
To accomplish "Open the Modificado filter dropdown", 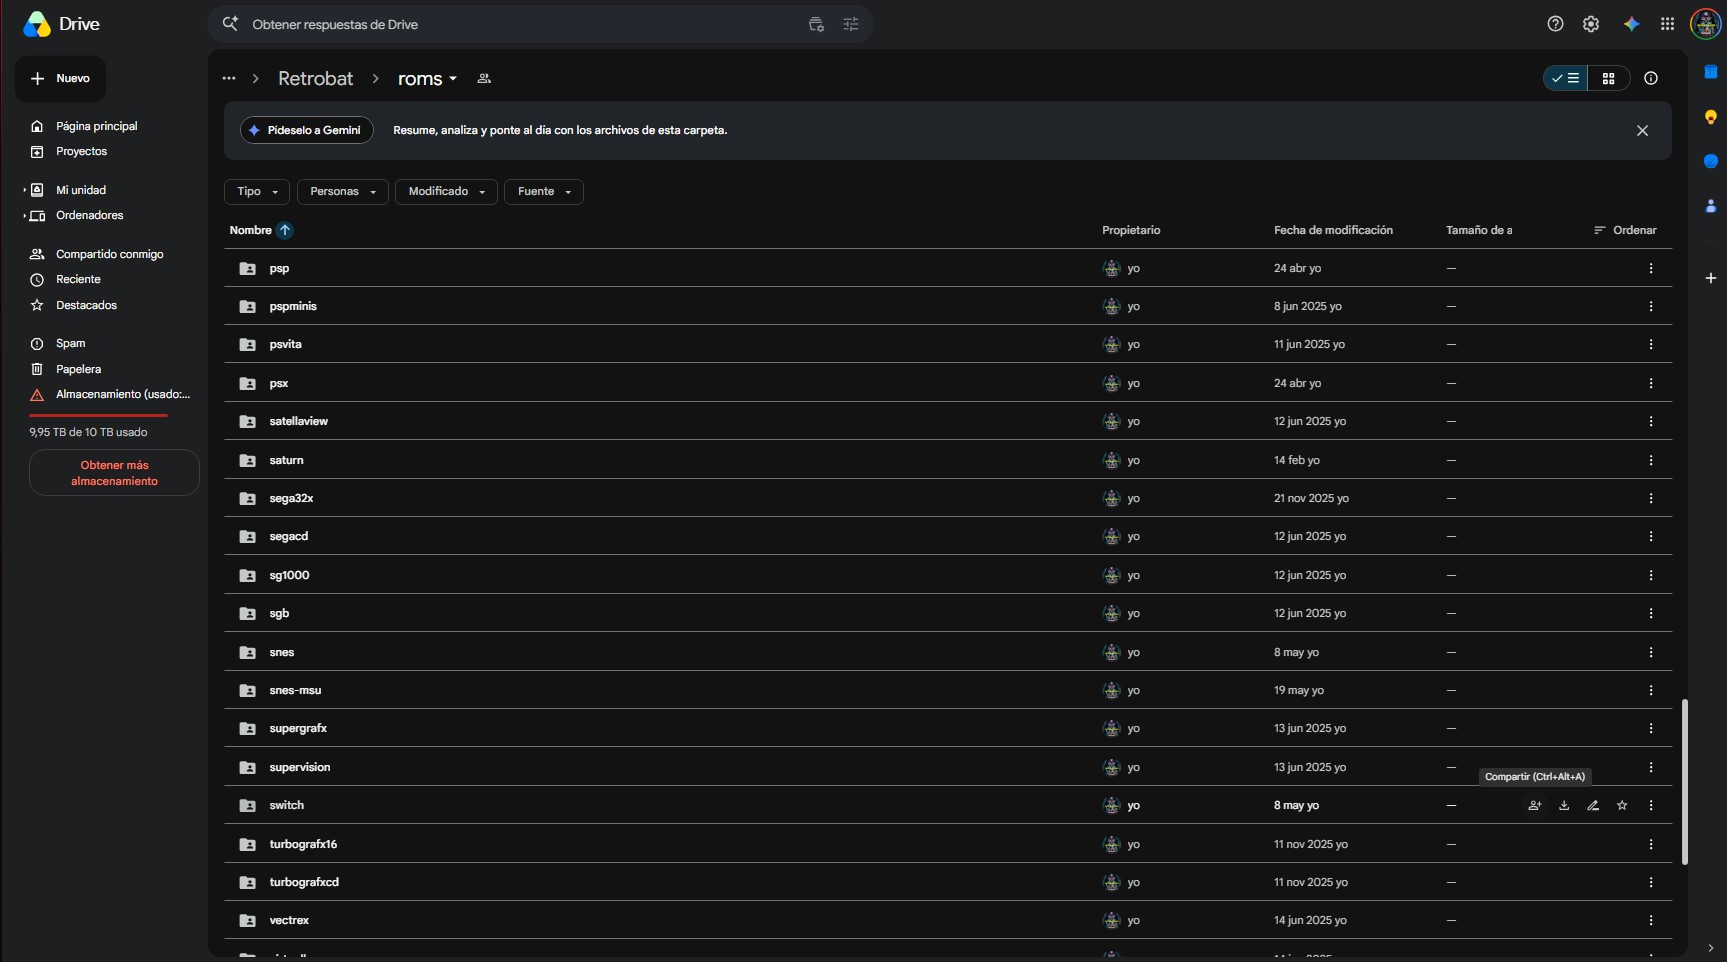I will point(446,191).
